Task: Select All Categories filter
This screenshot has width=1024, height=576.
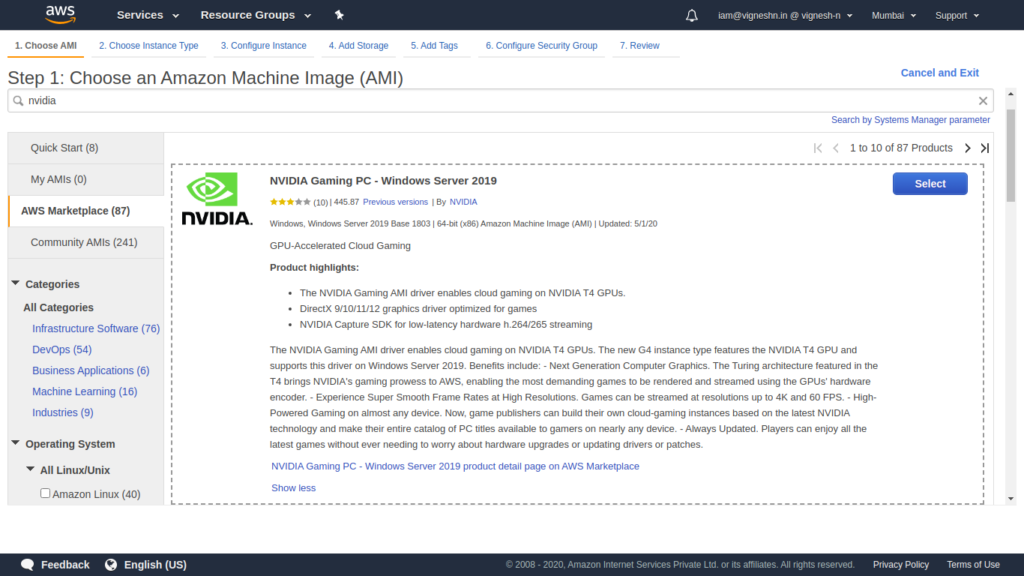Action: [58, 308]
